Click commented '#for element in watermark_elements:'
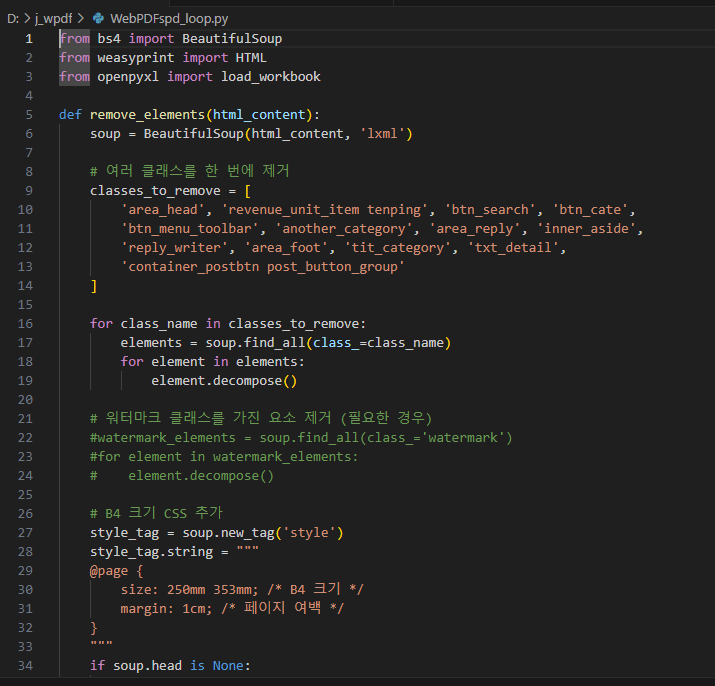 pyautogui.click(x=224, y=457)
